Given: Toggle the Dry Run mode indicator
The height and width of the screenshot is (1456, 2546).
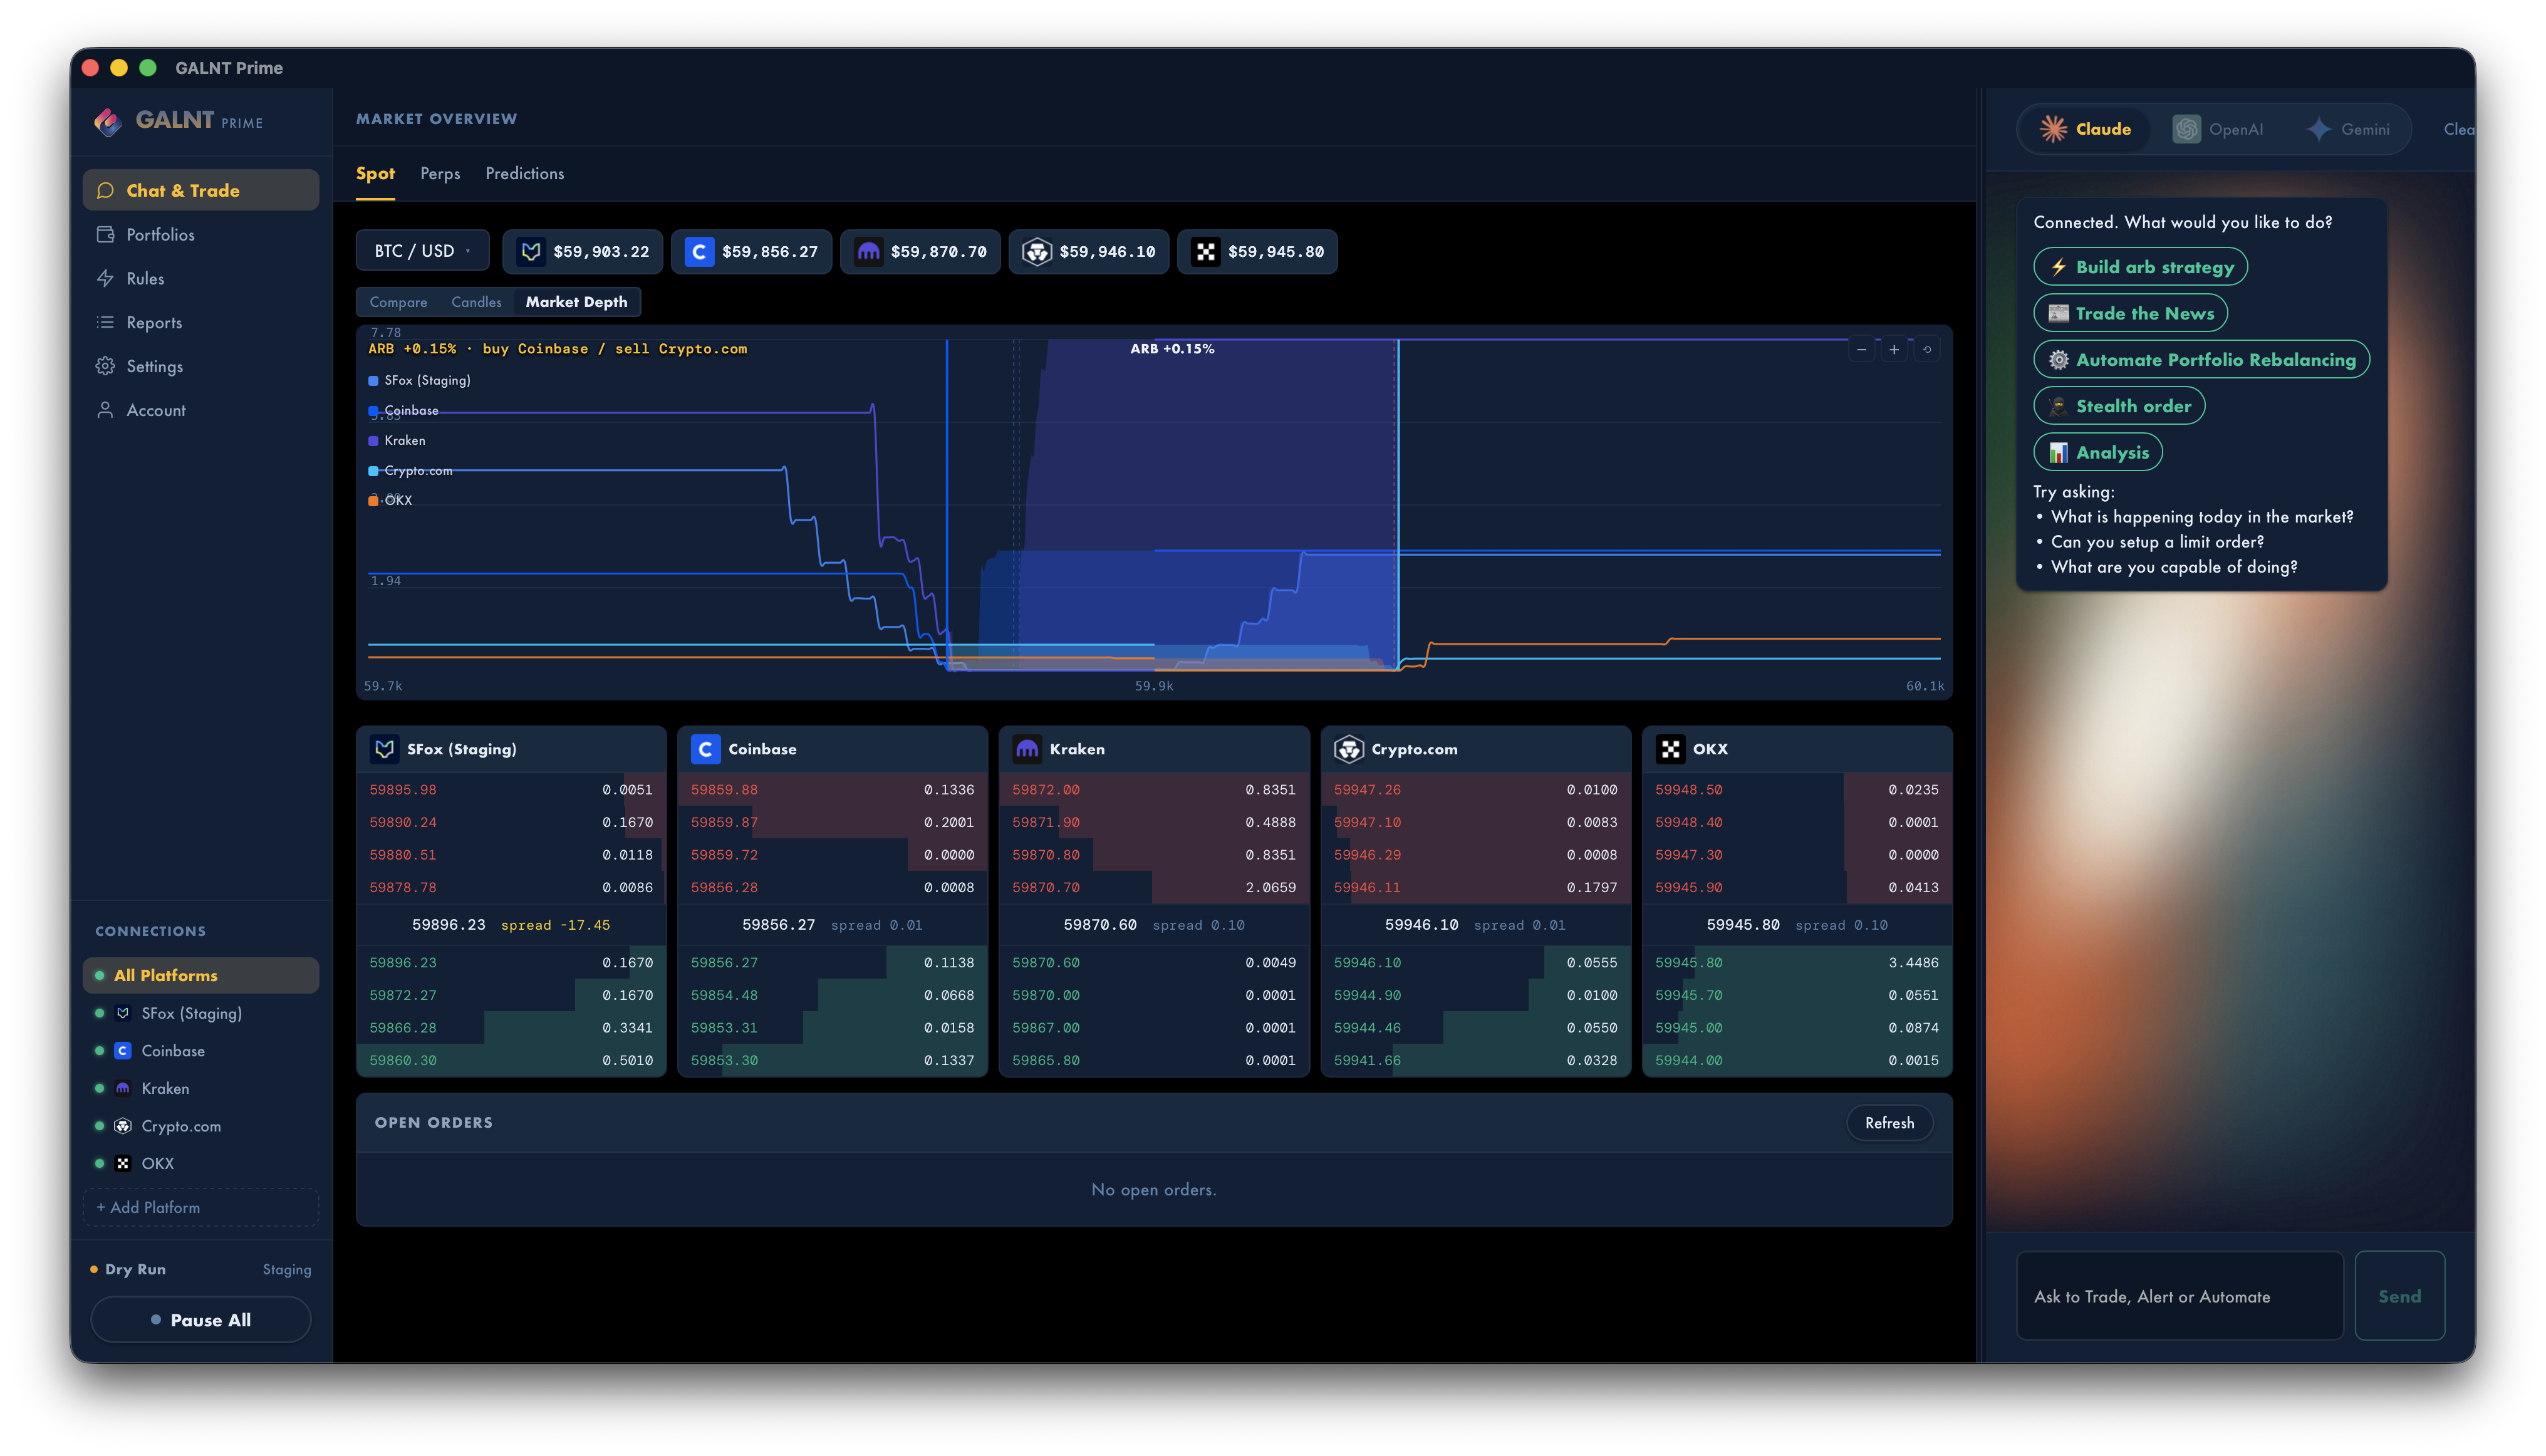Looking at the screenshot, I should point(128,1269).
